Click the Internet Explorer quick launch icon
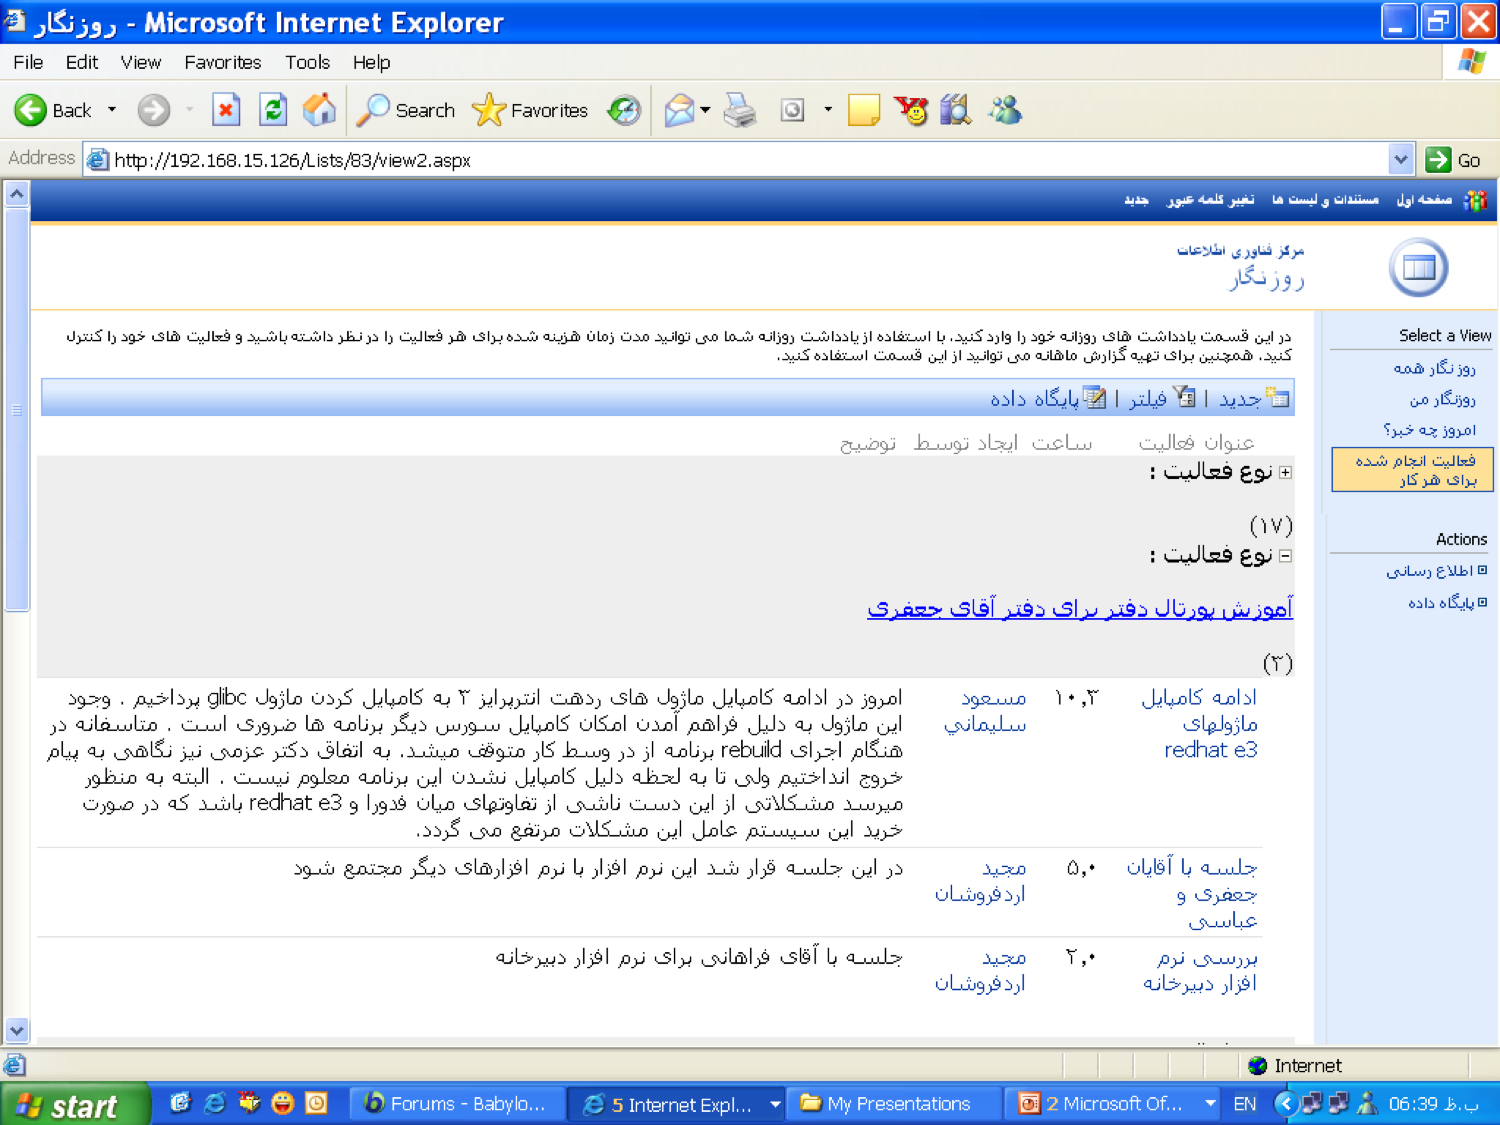 [215, 1103]
